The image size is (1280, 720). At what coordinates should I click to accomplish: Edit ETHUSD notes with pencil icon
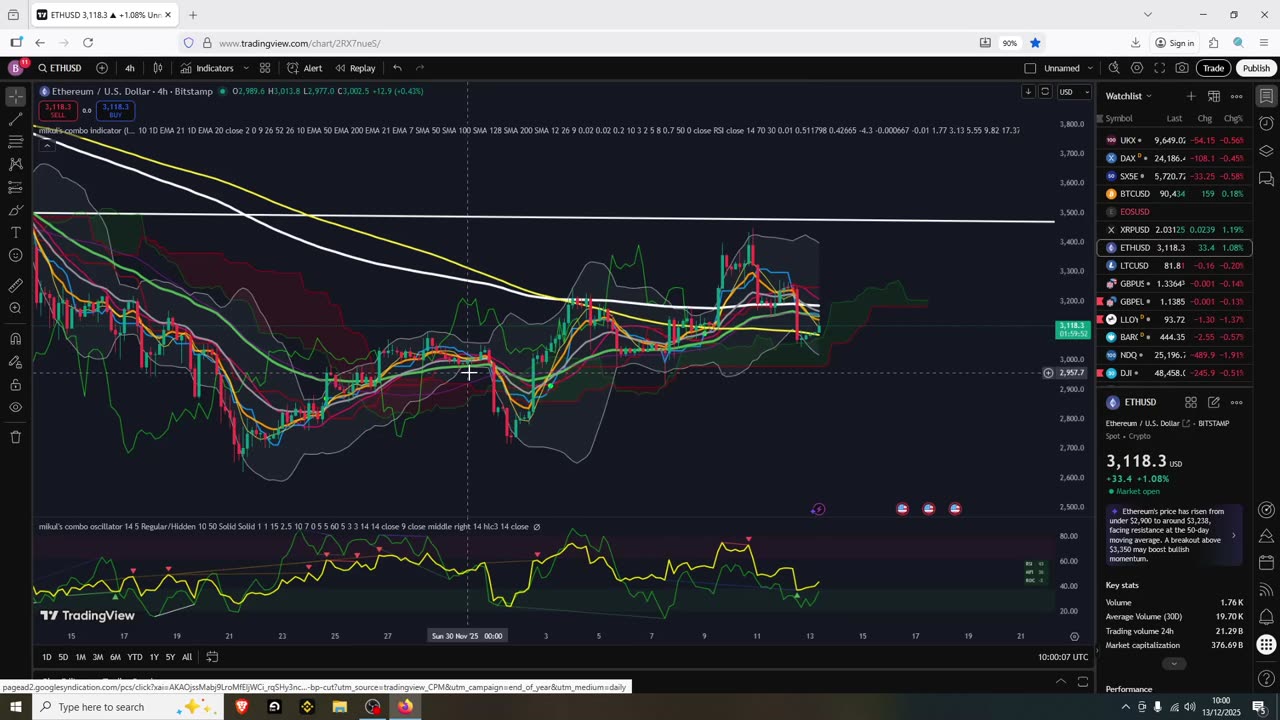(x=1213, y=402)
